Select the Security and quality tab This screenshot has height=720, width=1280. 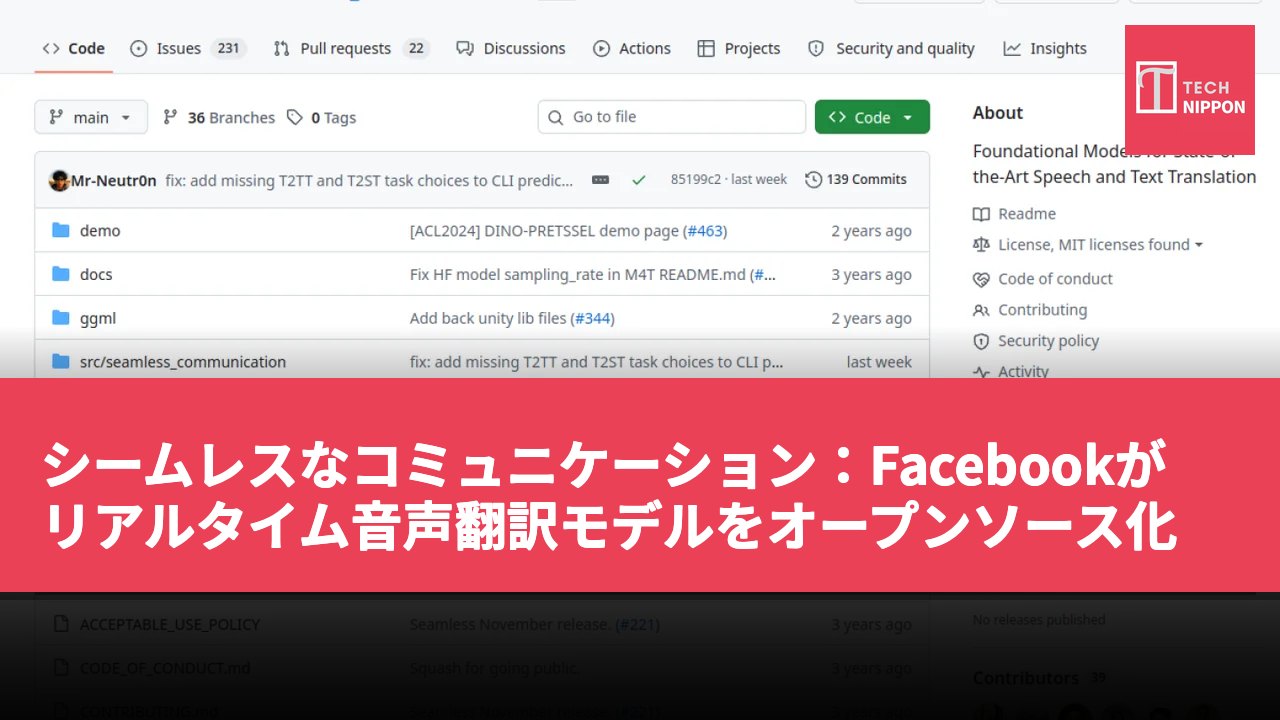tap(891, 48)
